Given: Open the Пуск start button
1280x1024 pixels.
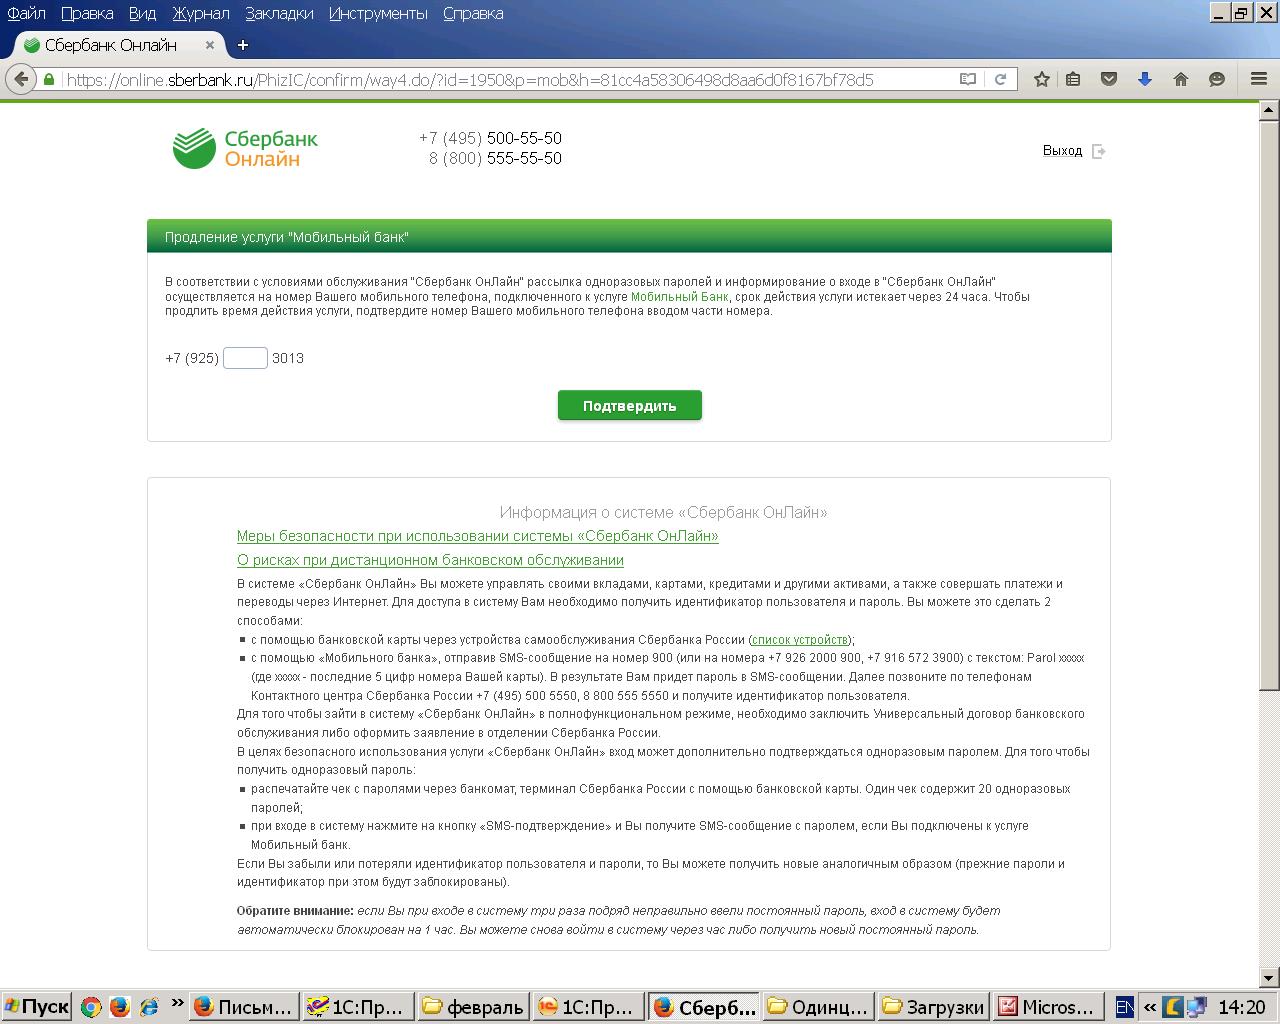Looking at the screenshot, I should 36,1007.
